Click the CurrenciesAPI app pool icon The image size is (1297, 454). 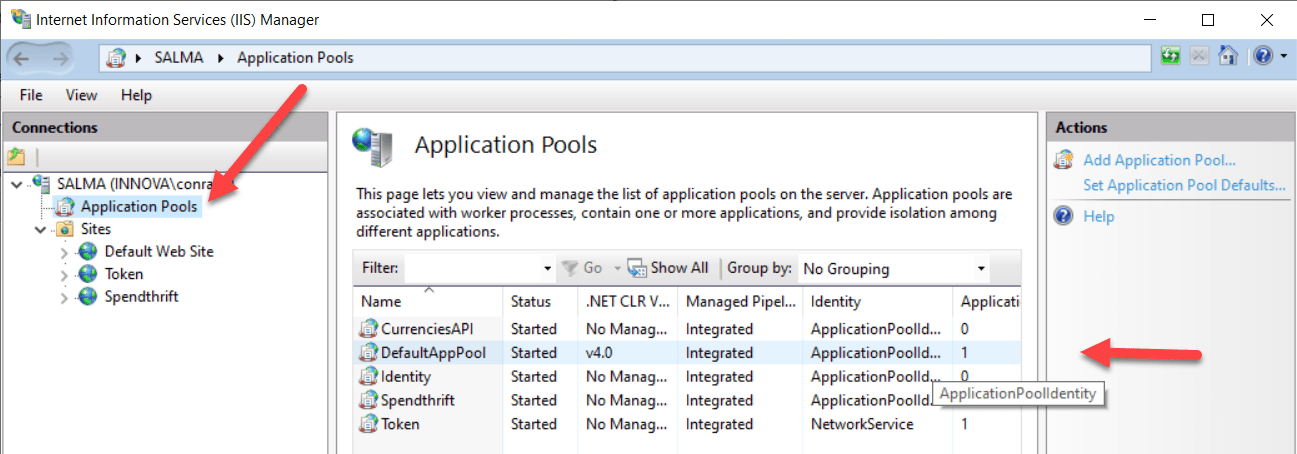(369, 328)
